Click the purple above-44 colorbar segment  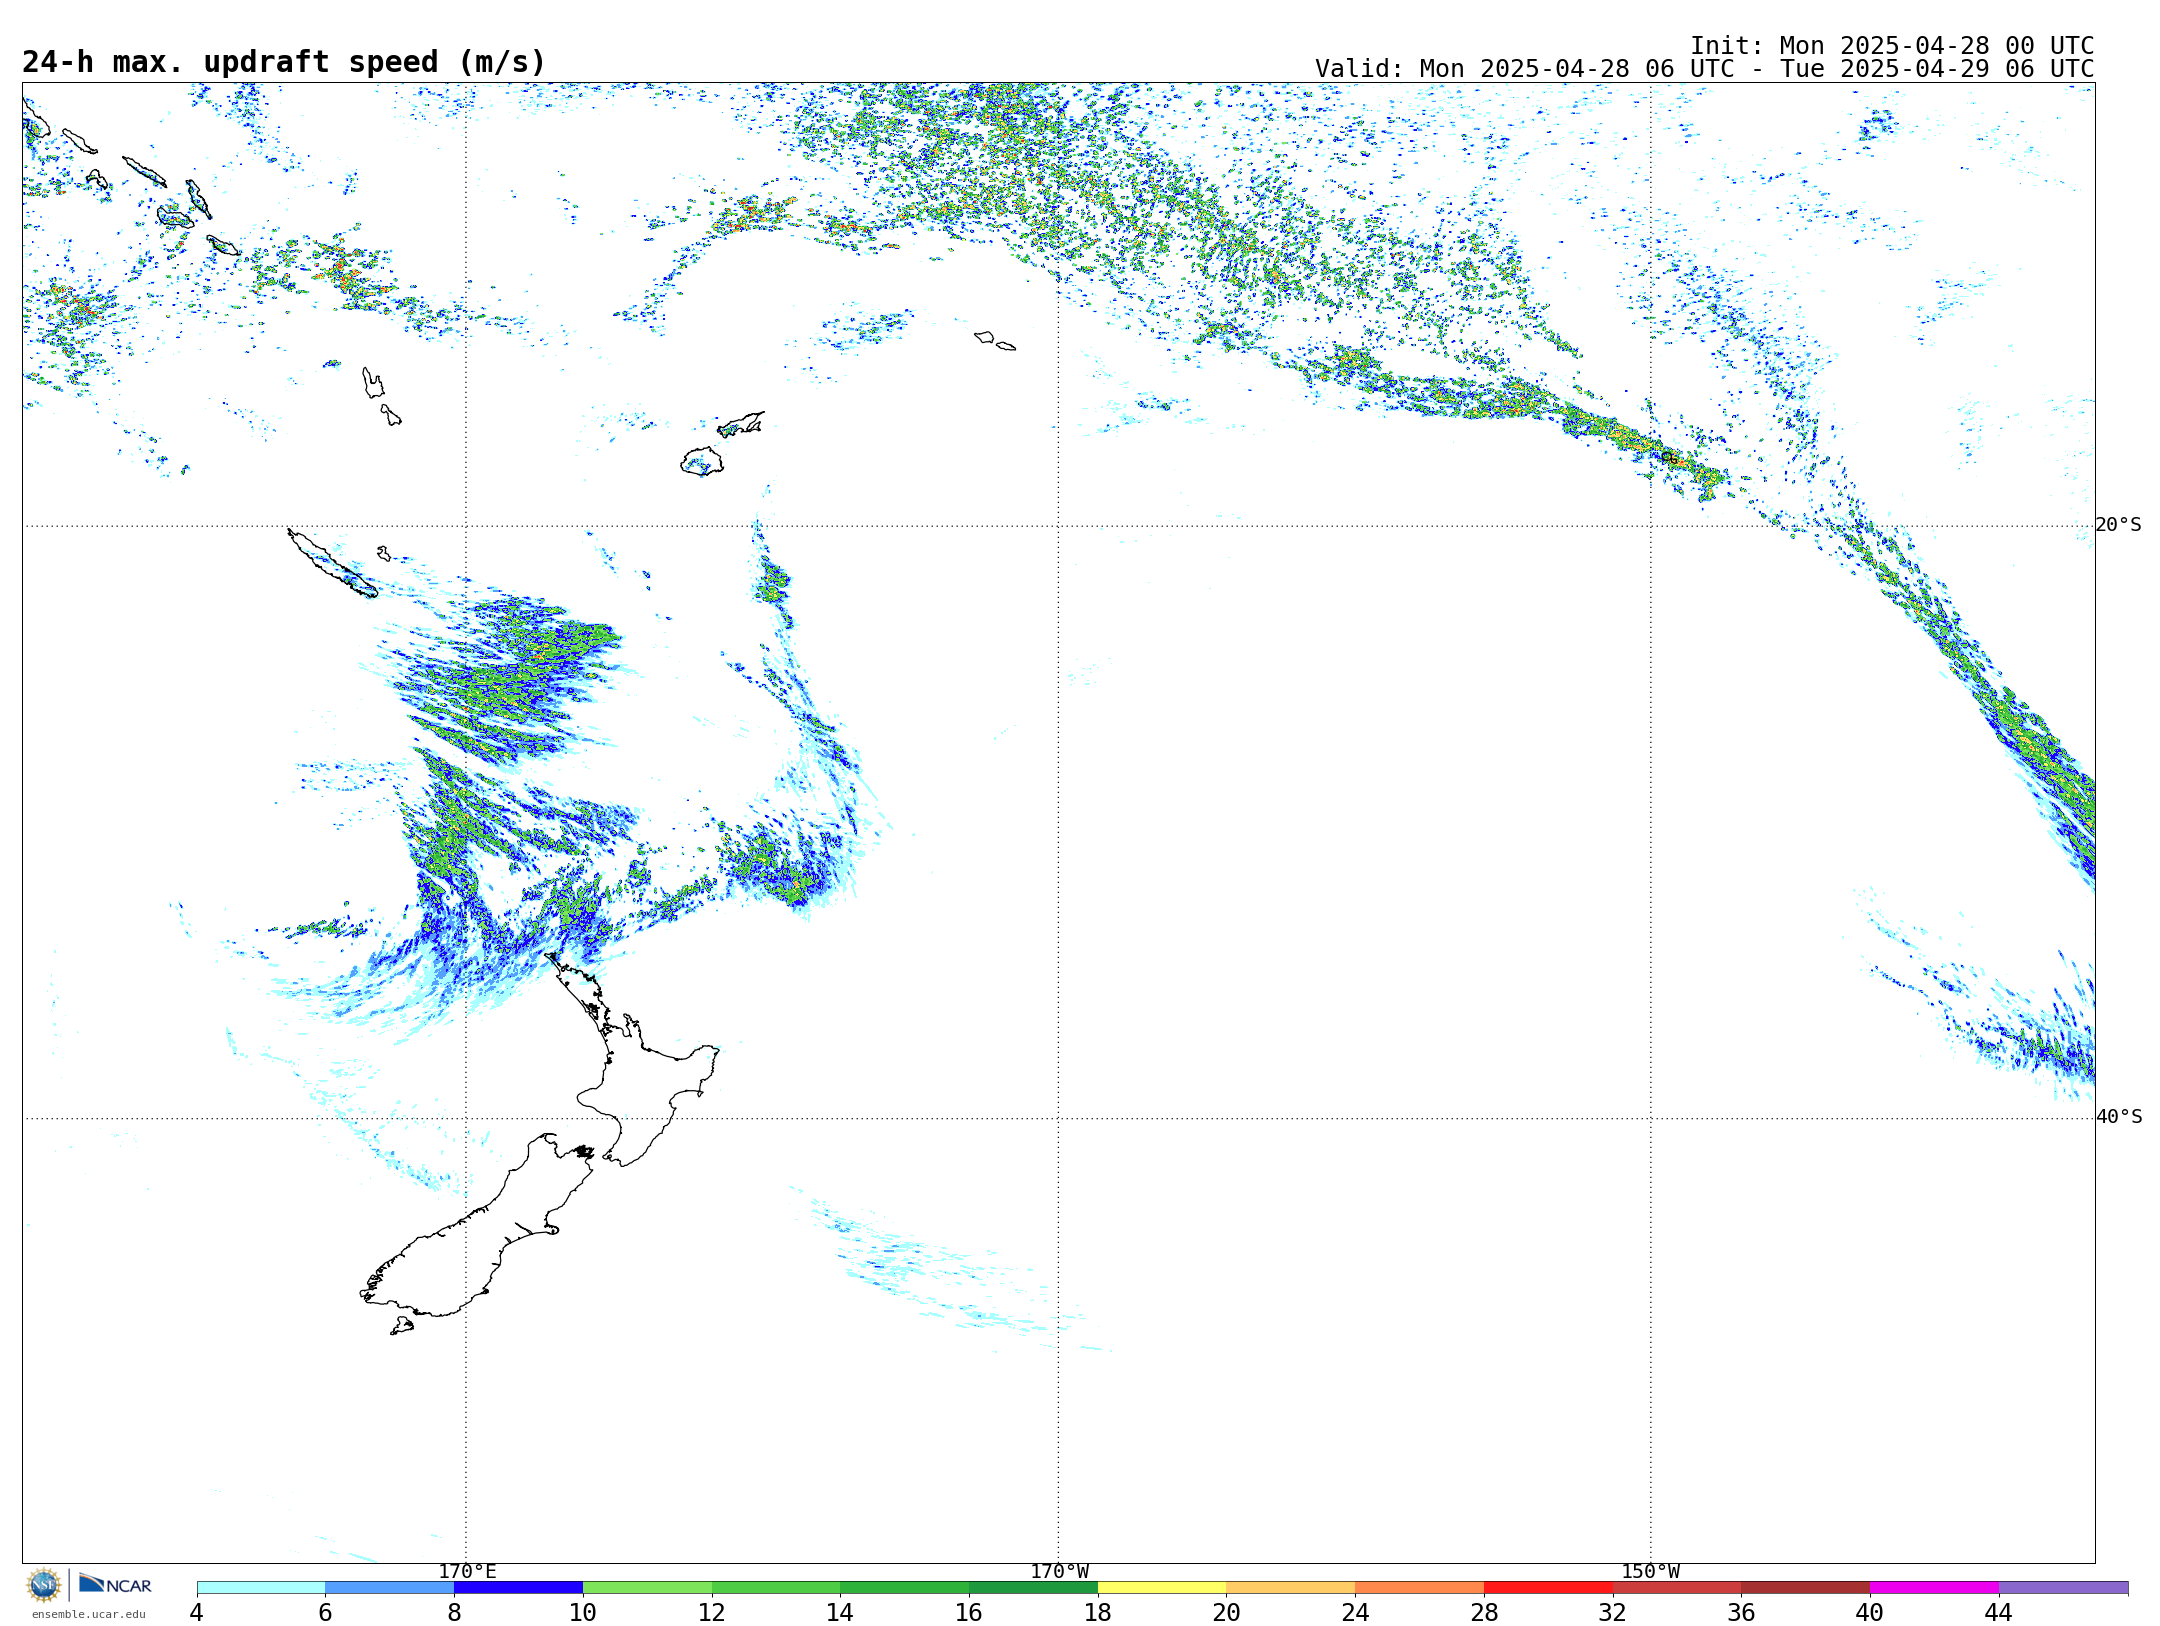(x=2064, y=1587)
